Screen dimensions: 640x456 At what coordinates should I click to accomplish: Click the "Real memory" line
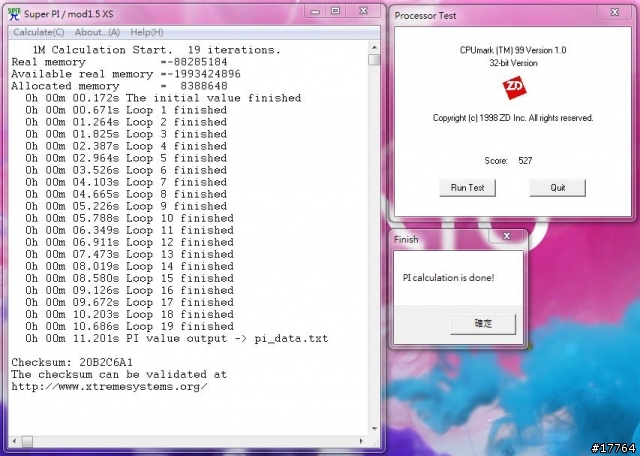[x=119, y=62]
